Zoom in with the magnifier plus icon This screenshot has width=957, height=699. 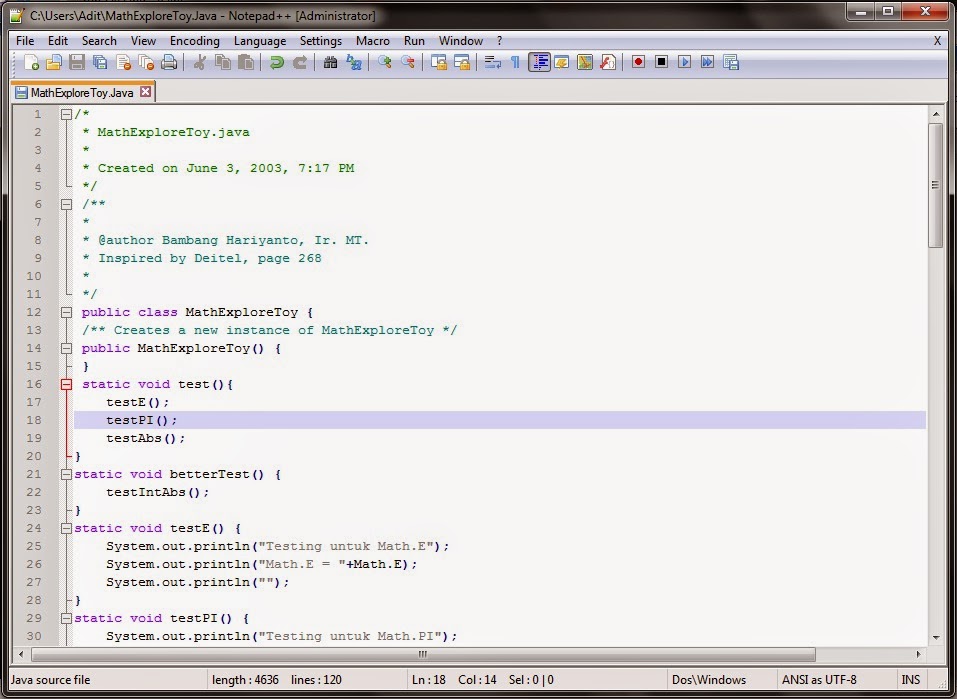click(x=385, y=62)
